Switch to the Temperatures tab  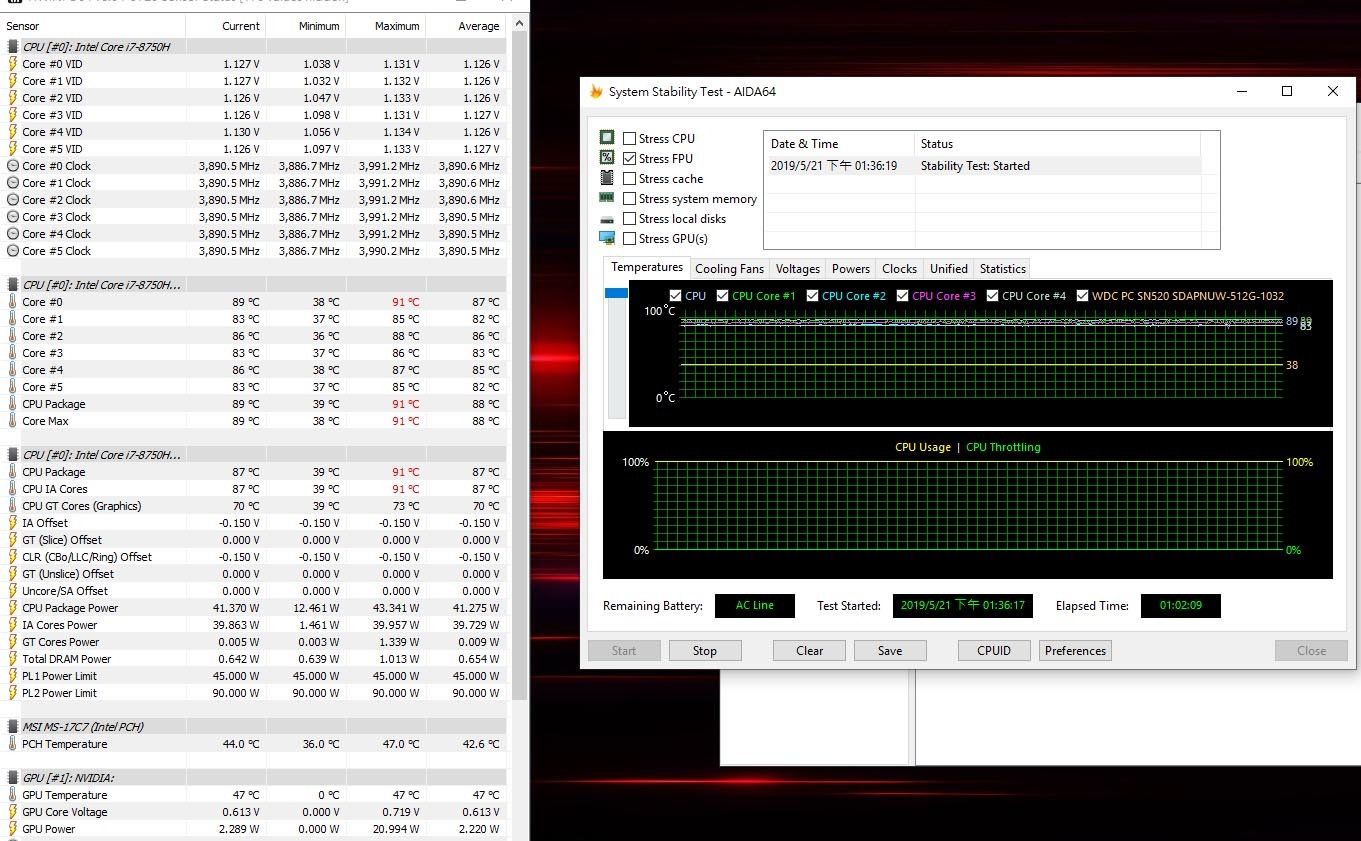(x=647, y=267)
